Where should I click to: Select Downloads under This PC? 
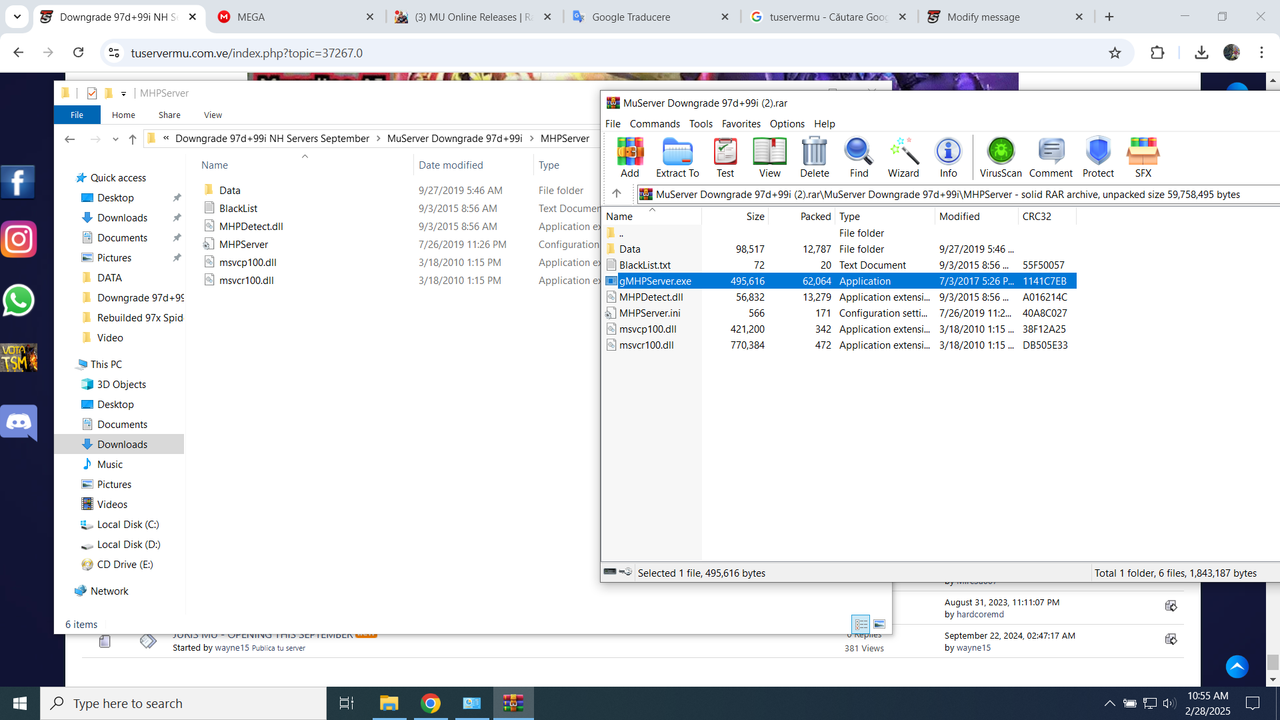coord(122,444)
